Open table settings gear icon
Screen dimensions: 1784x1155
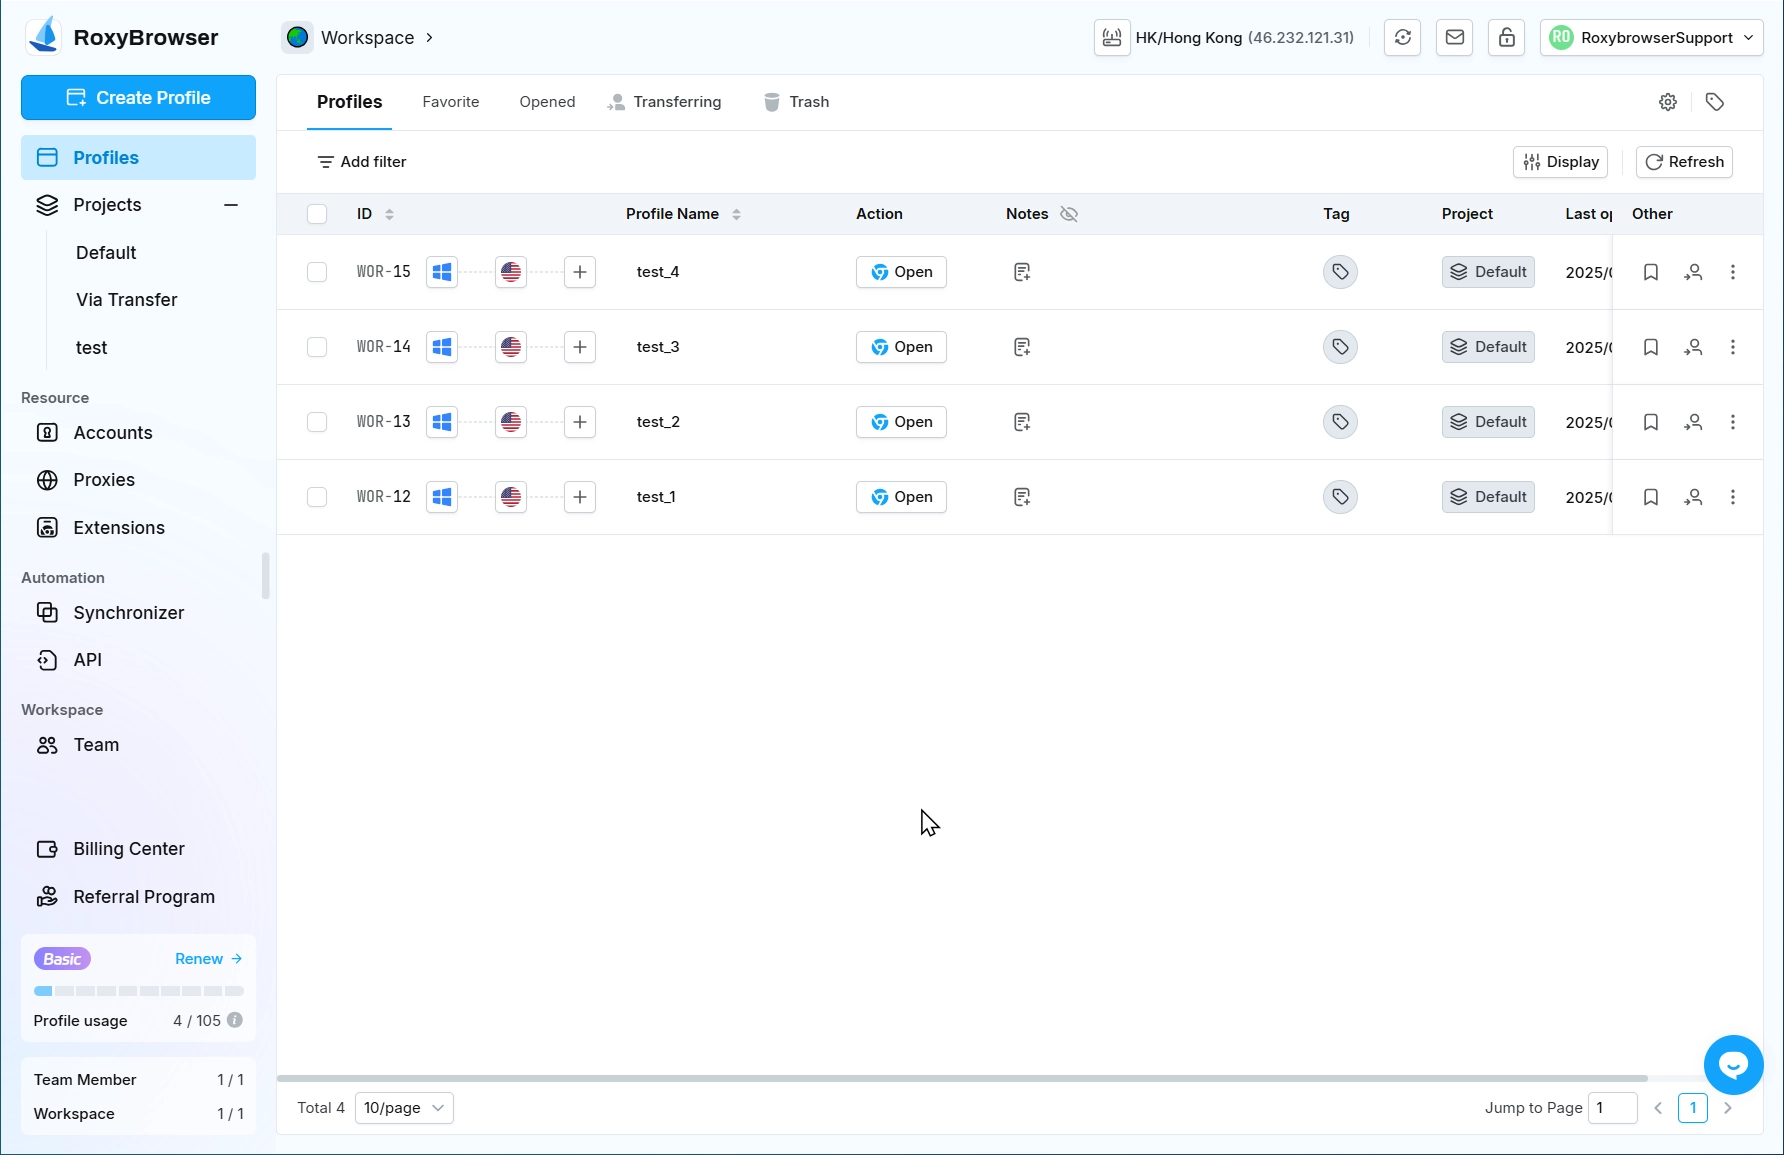[1668, 102]
